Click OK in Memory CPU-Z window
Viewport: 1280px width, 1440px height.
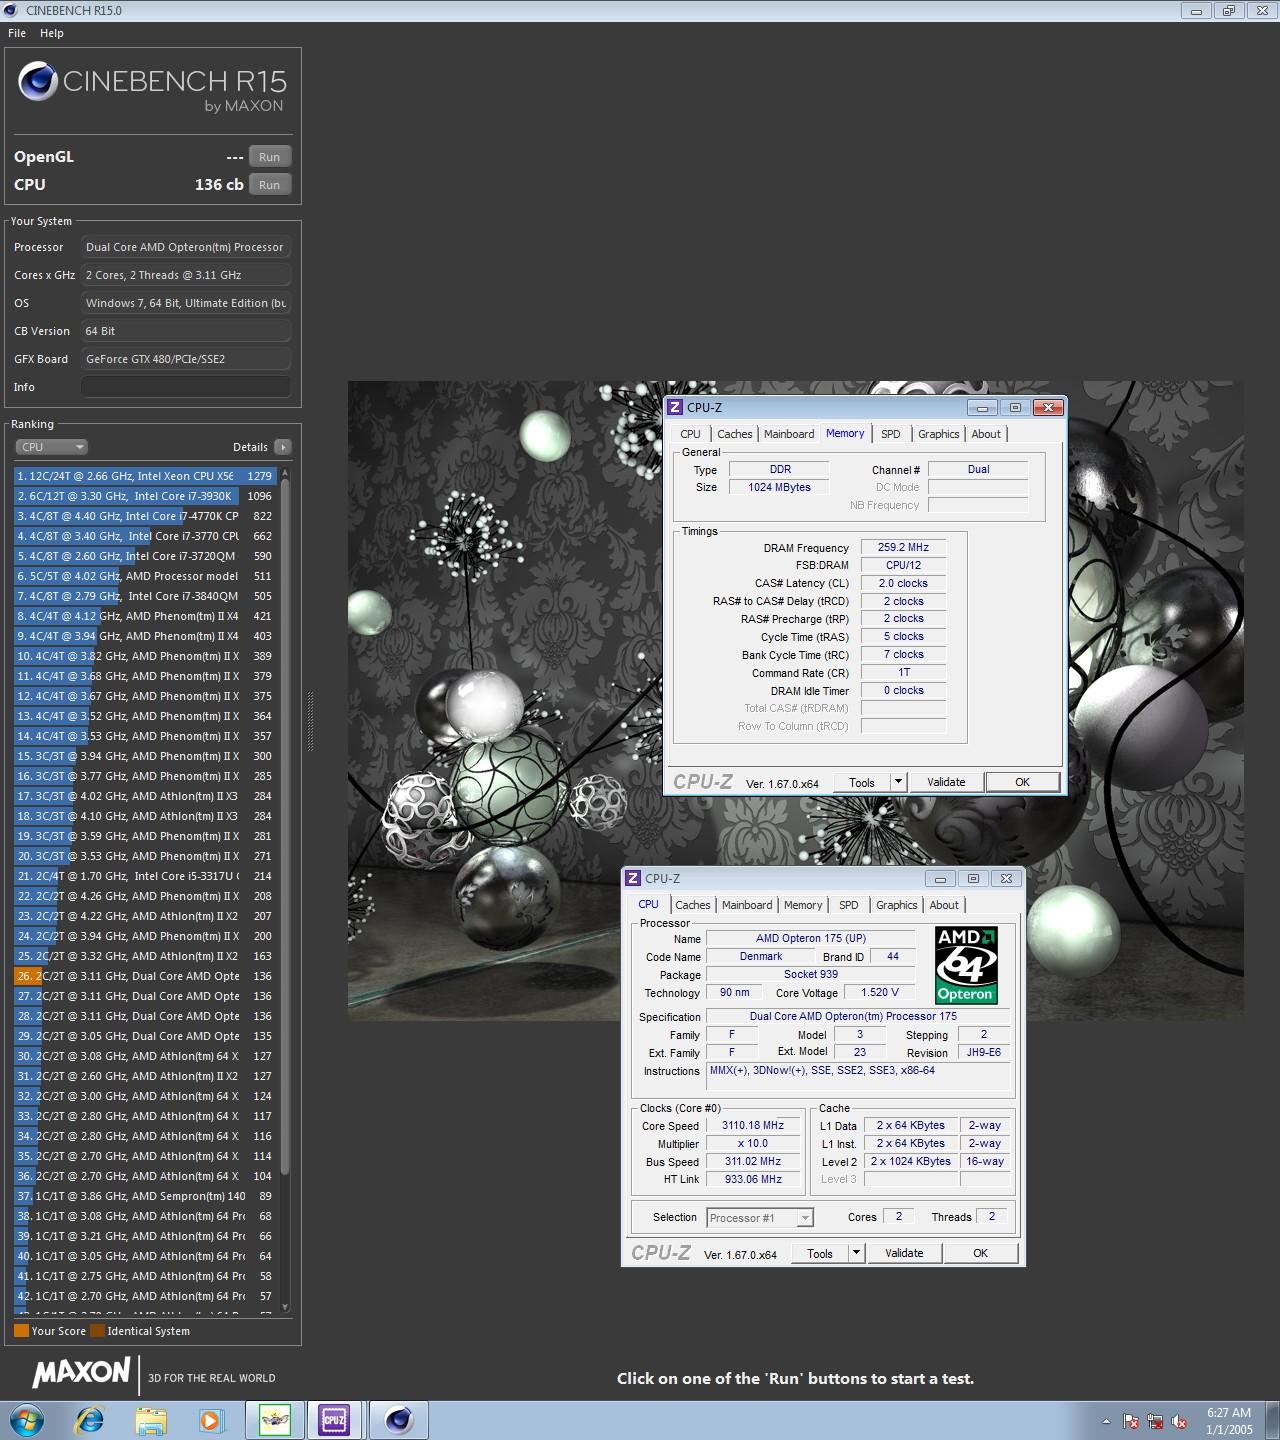(1022, 783)
